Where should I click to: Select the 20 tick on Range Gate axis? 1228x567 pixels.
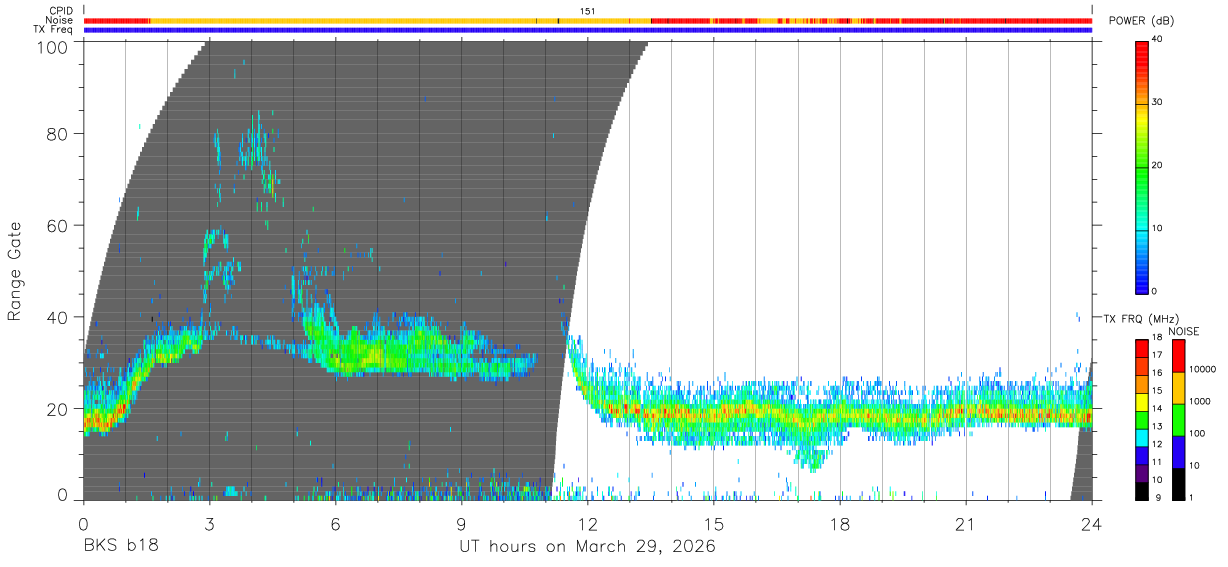[57, 409]
